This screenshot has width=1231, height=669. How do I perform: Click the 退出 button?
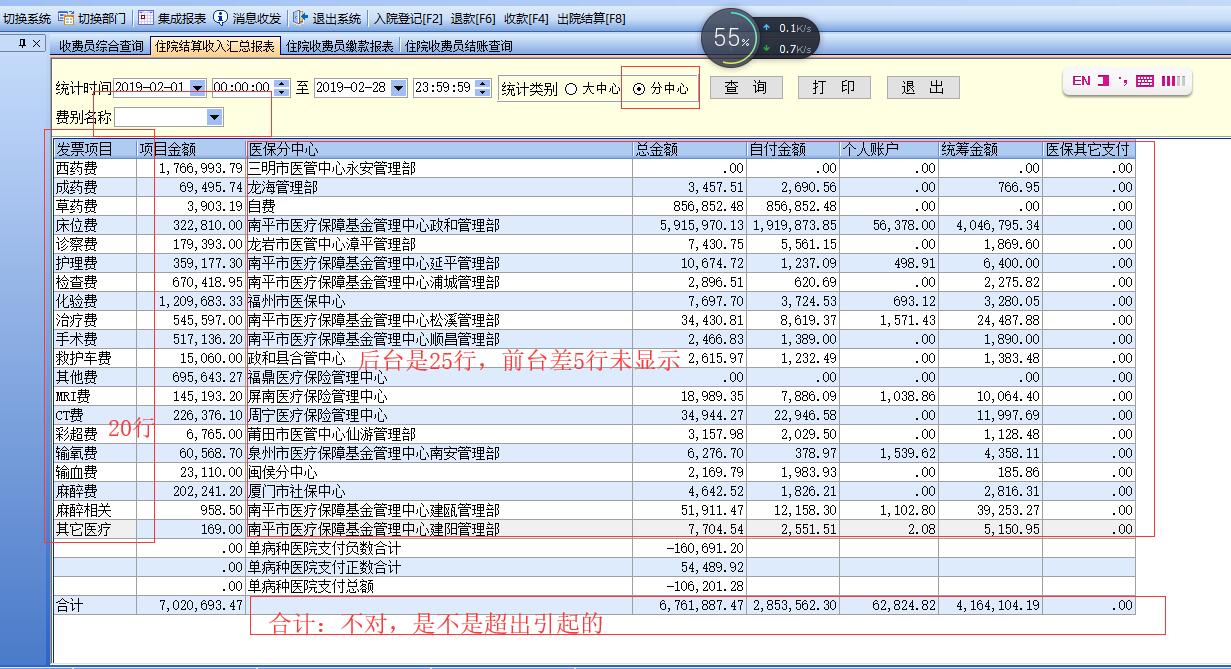923,88
